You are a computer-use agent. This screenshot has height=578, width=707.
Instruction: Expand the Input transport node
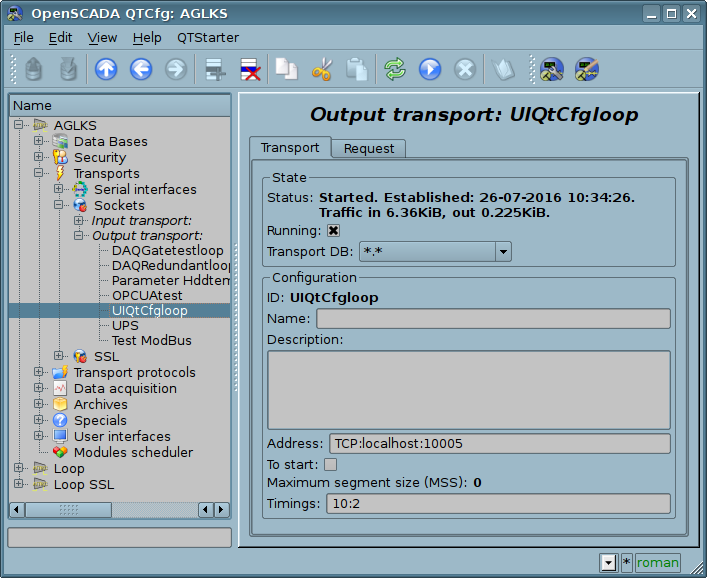tap(78, 220)
